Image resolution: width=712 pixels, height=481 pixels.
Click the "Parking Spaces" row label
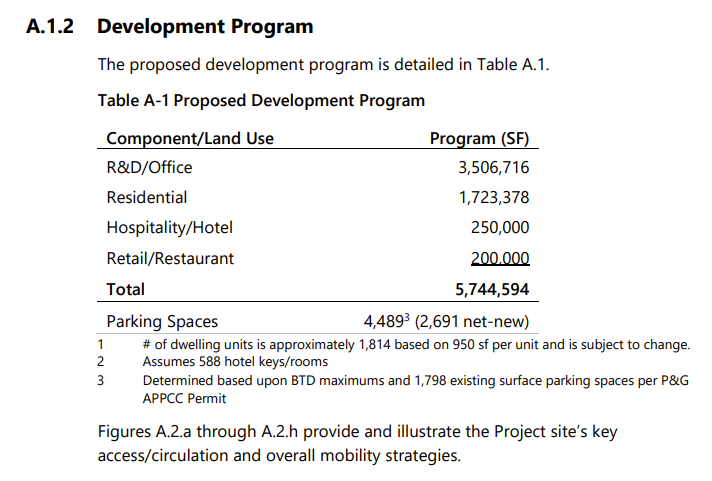tap(162, 322)
